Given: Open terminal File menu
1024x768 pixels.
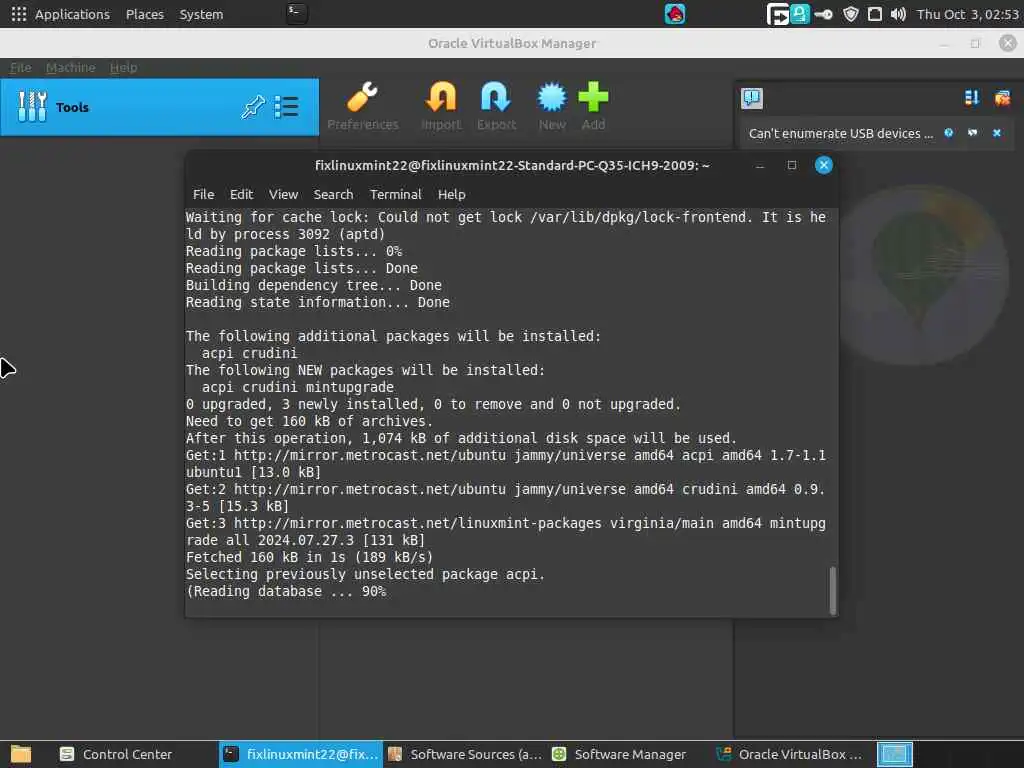Looking at the screenshot, I should click(203, 194).
